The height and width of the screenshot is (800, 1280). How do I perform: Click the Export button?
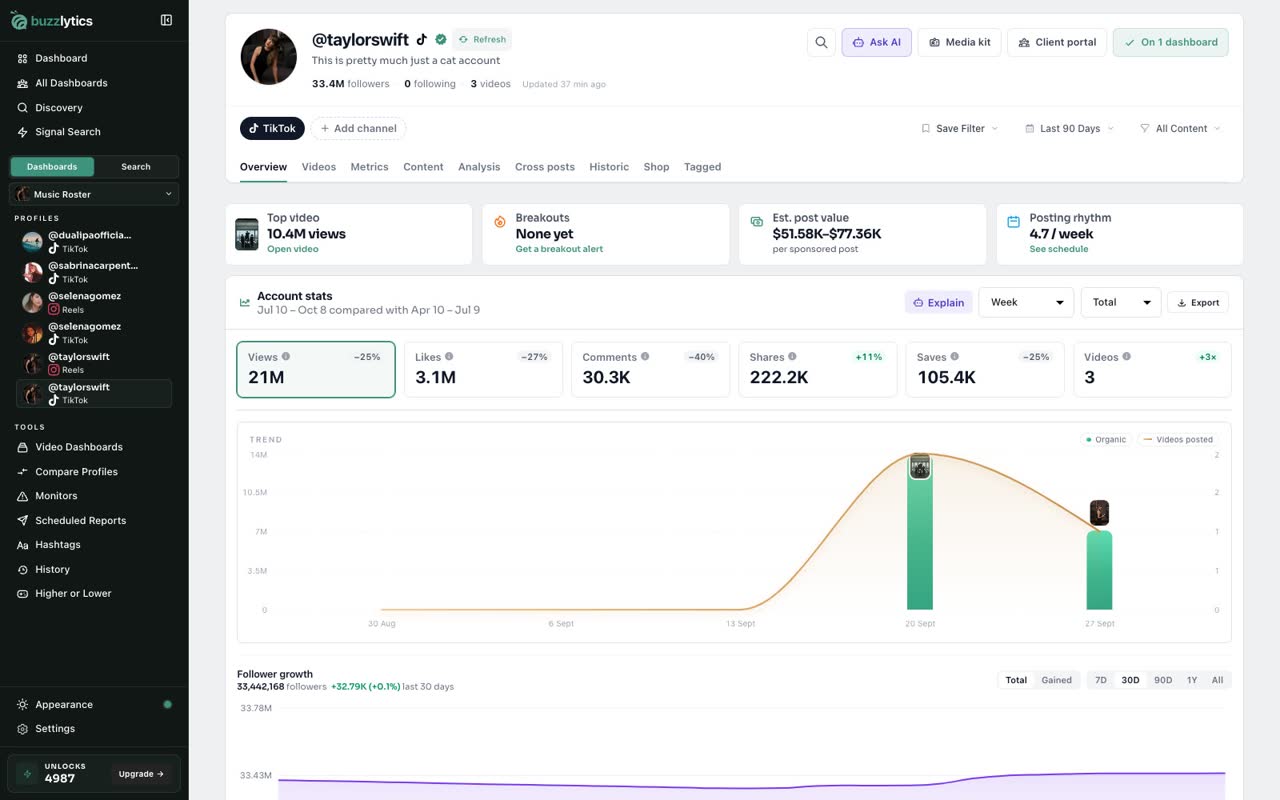click(x=1198, y=302)
